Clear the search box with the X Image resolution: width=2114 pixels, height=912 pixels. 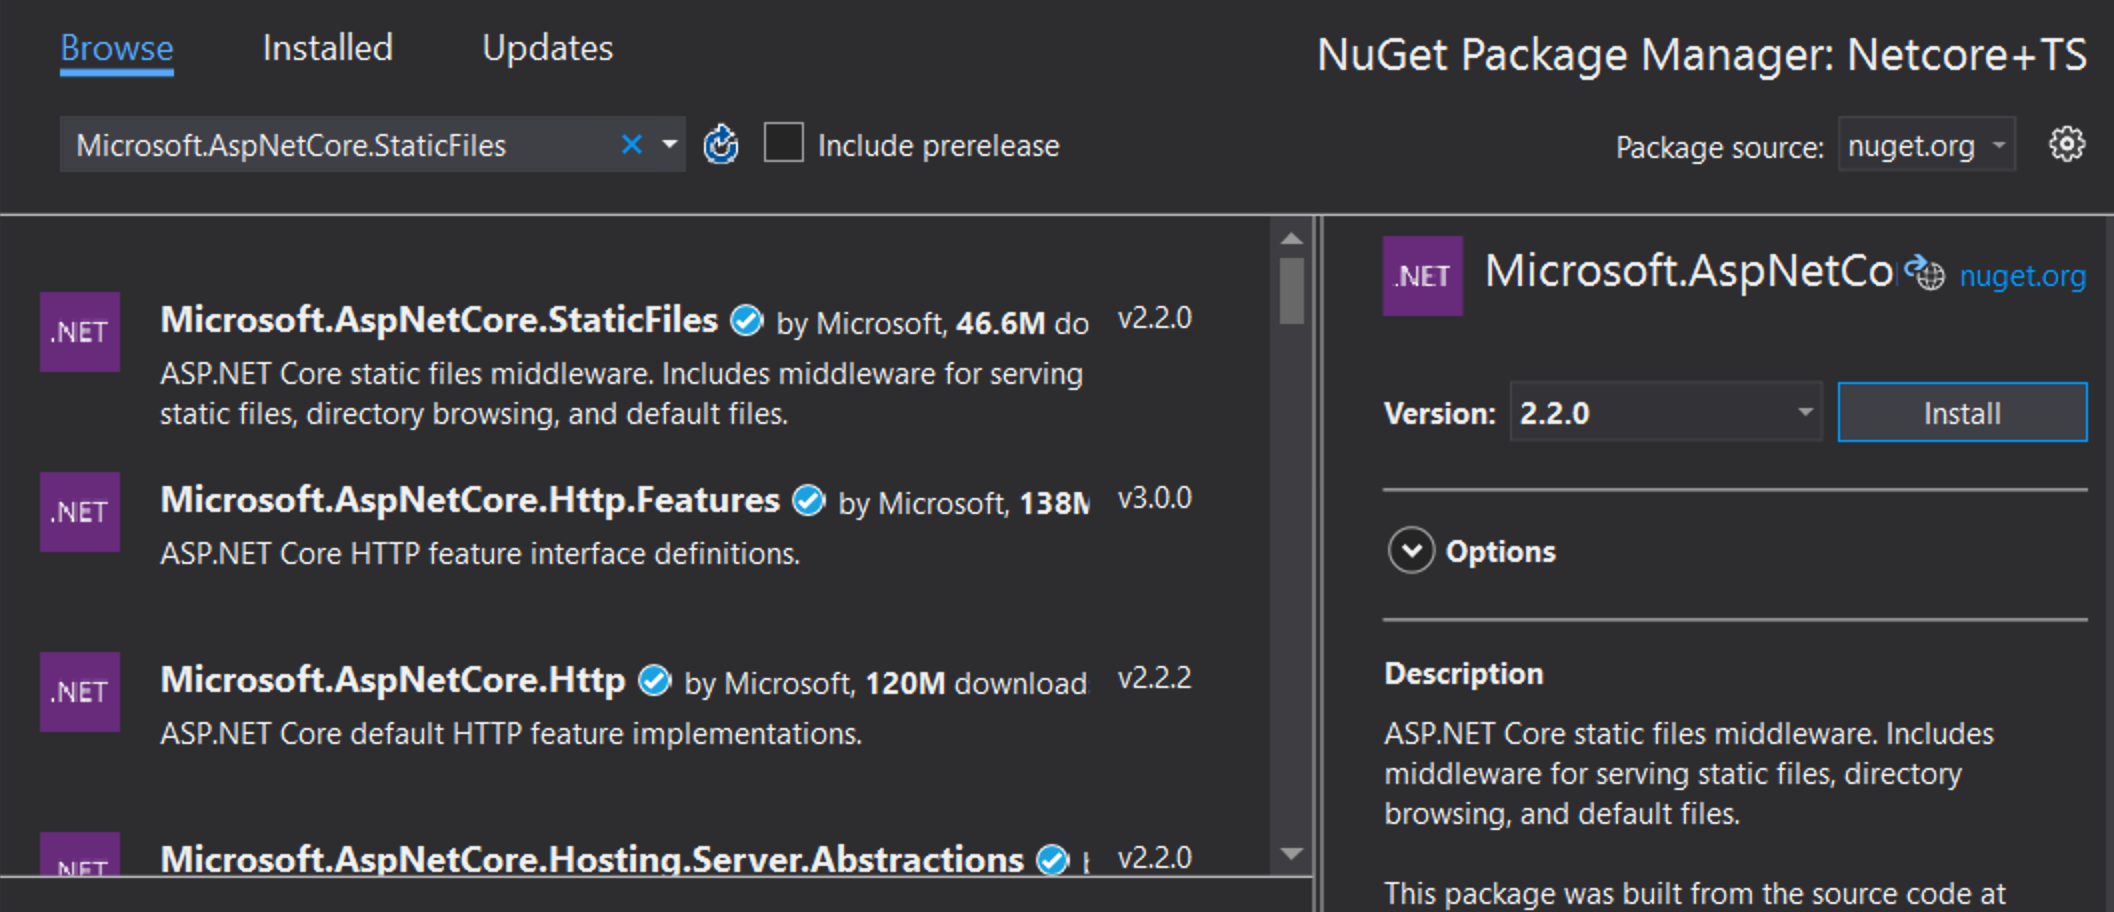[631, 144]
